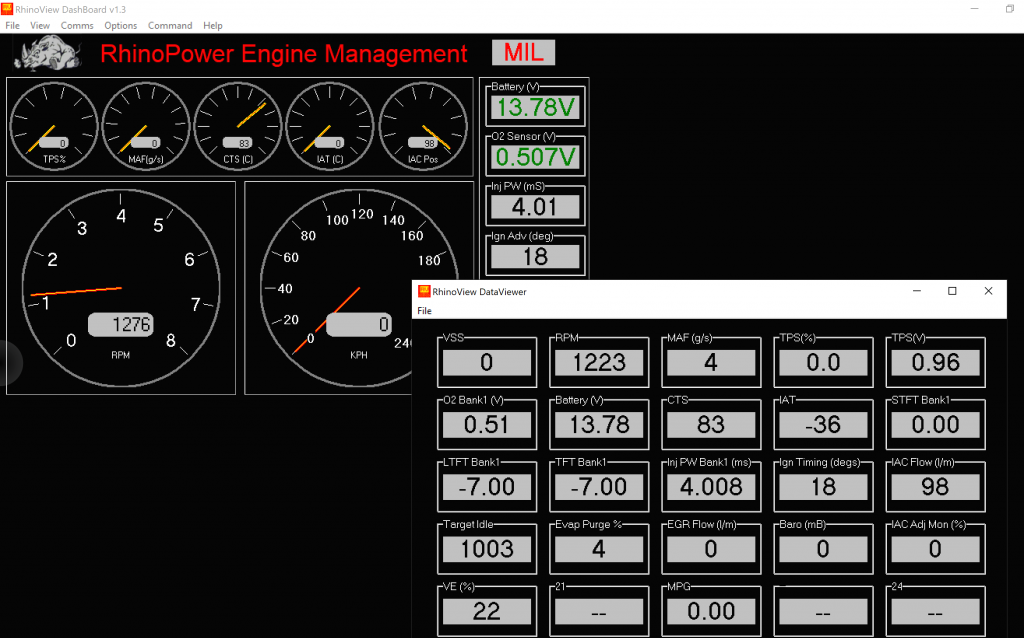Click the DataViewer CTS value 83
This screenshot has width=1024, height=638.
711,424
